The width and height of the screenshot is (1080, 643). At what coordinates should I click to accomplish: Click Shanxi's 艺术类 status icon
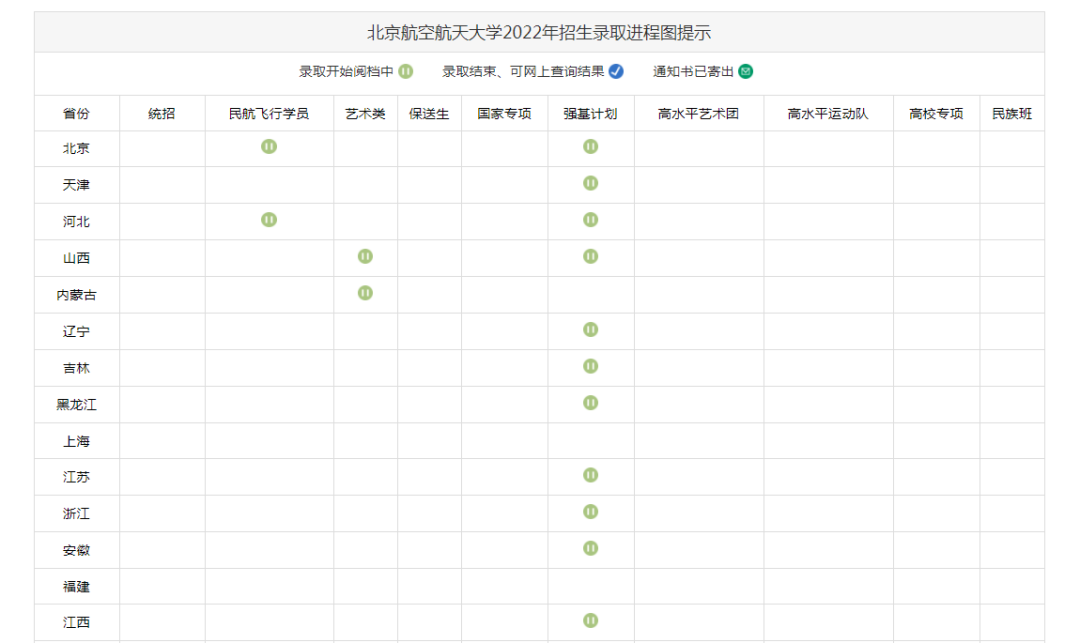pos(365,256)
